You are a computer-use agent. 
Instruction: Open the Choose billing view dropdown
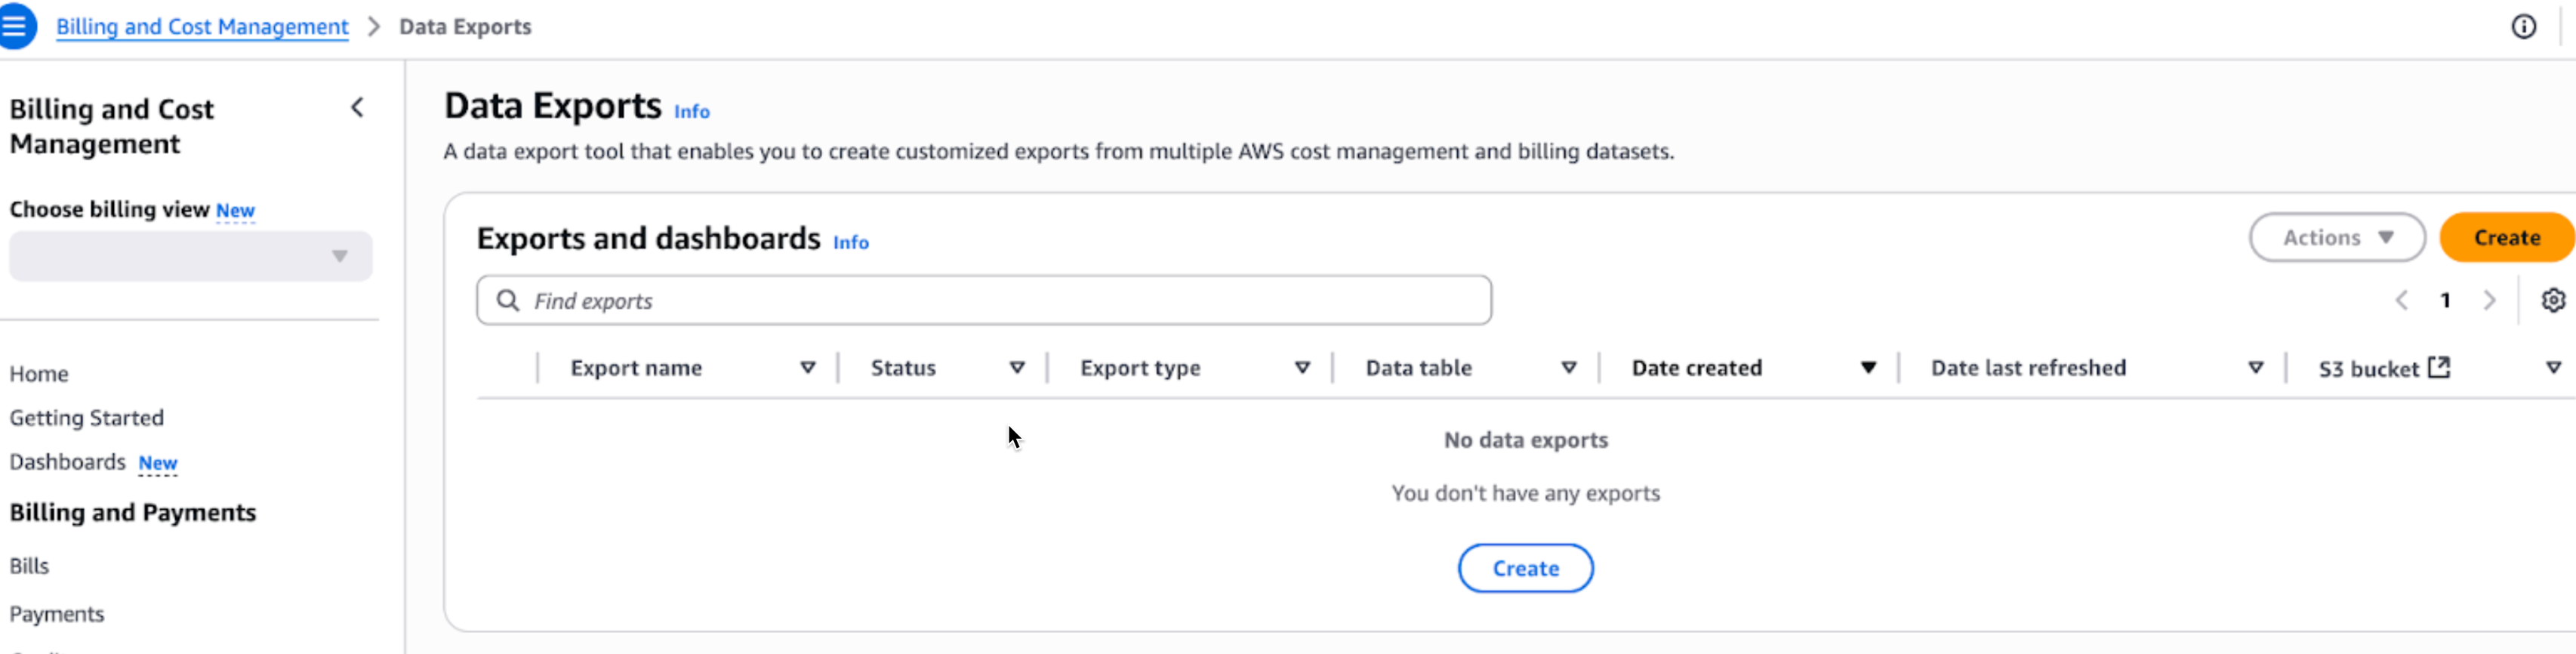(x=190, y=256)
